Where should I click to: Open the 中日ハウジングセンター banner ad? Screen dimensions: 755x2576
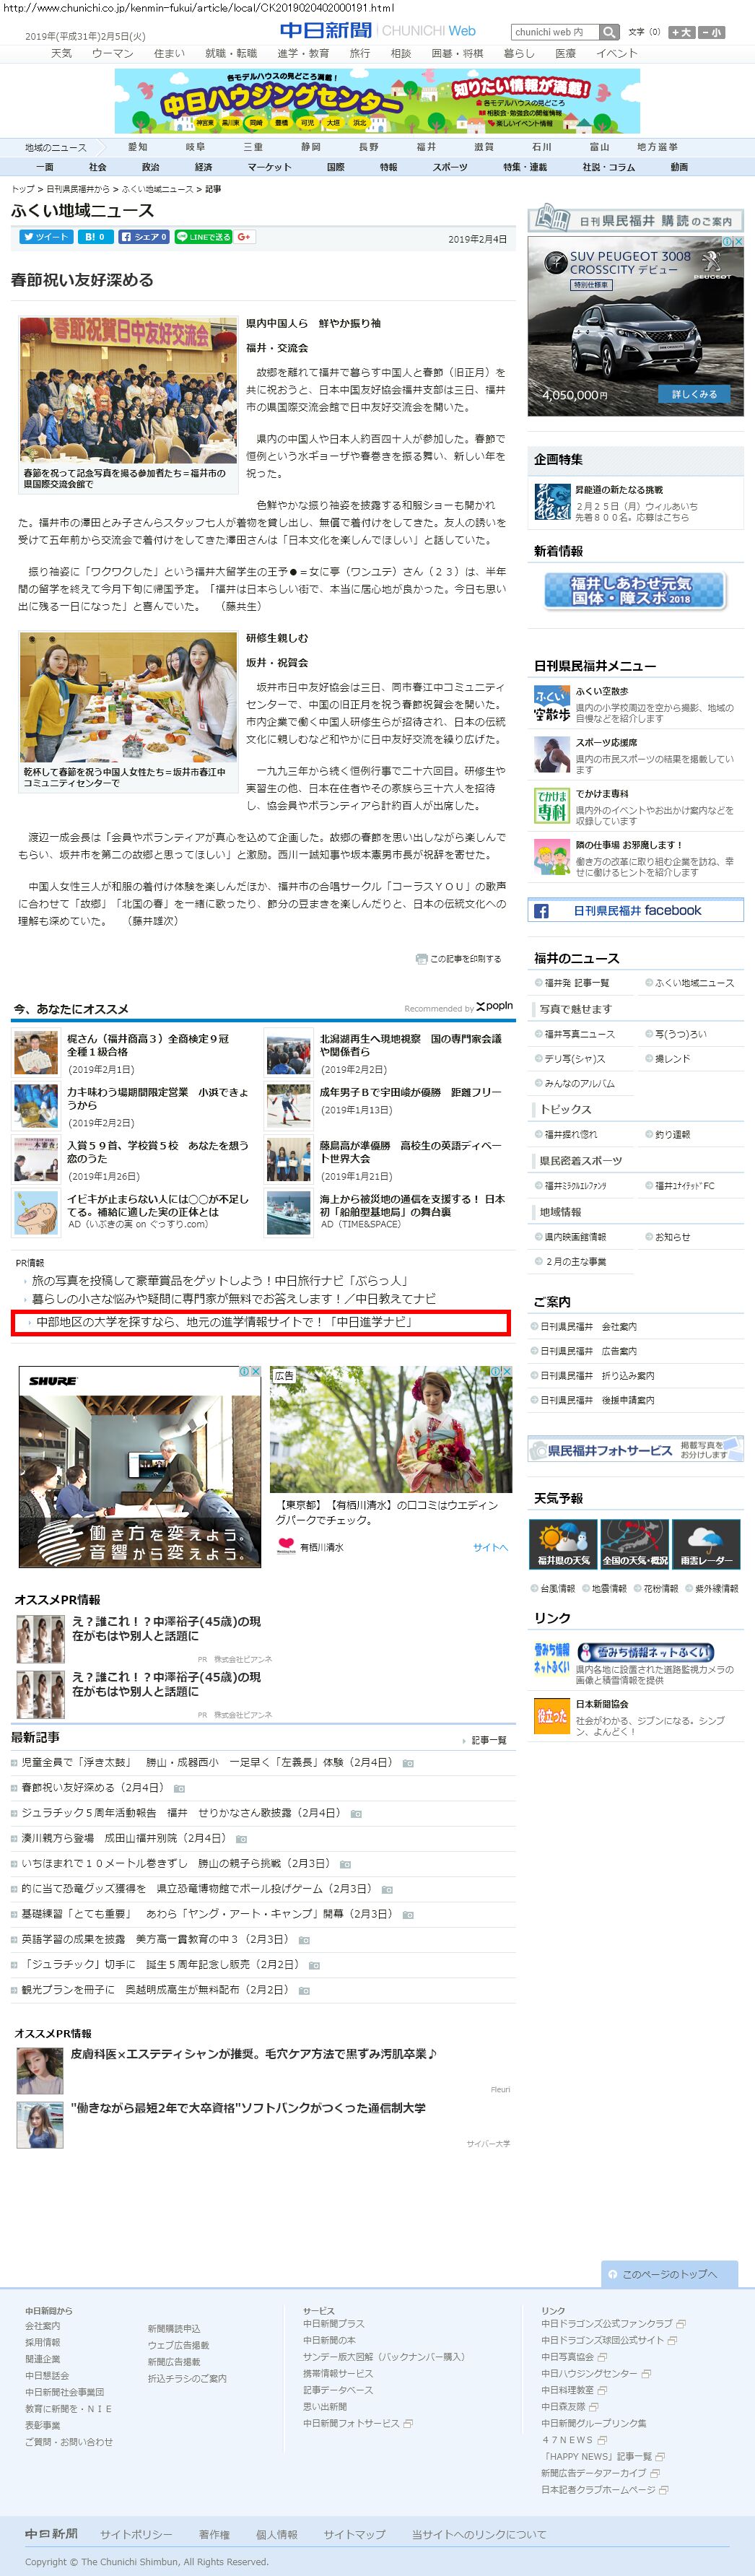pyautogui.click(x=377, y=100)
